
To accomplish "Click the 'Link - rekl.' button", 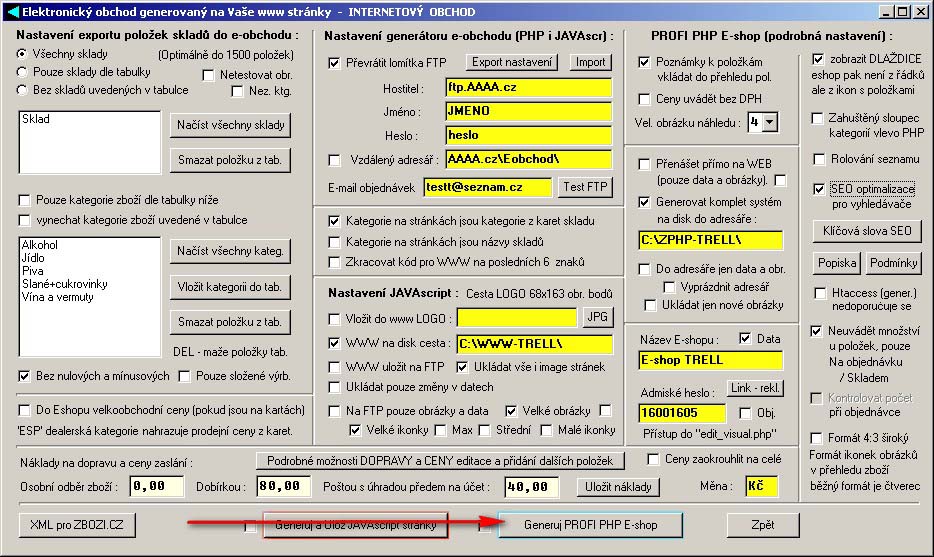I will click(755, 388).
